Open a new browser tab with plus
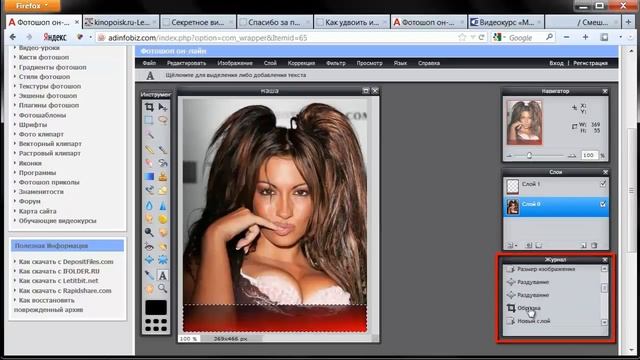This screenshot has height=360, width=640. (629, 22)
